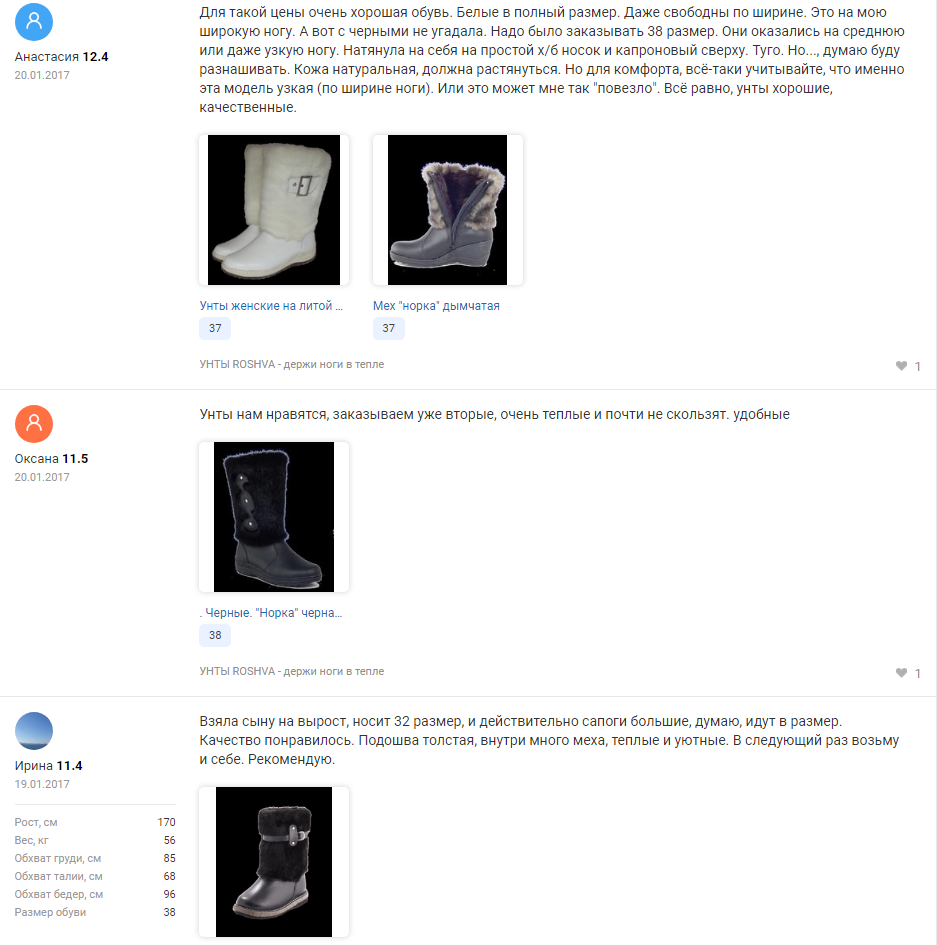Click username Оксана 11.5
This screenshot has width=937, height=945.
coord(51,459)
